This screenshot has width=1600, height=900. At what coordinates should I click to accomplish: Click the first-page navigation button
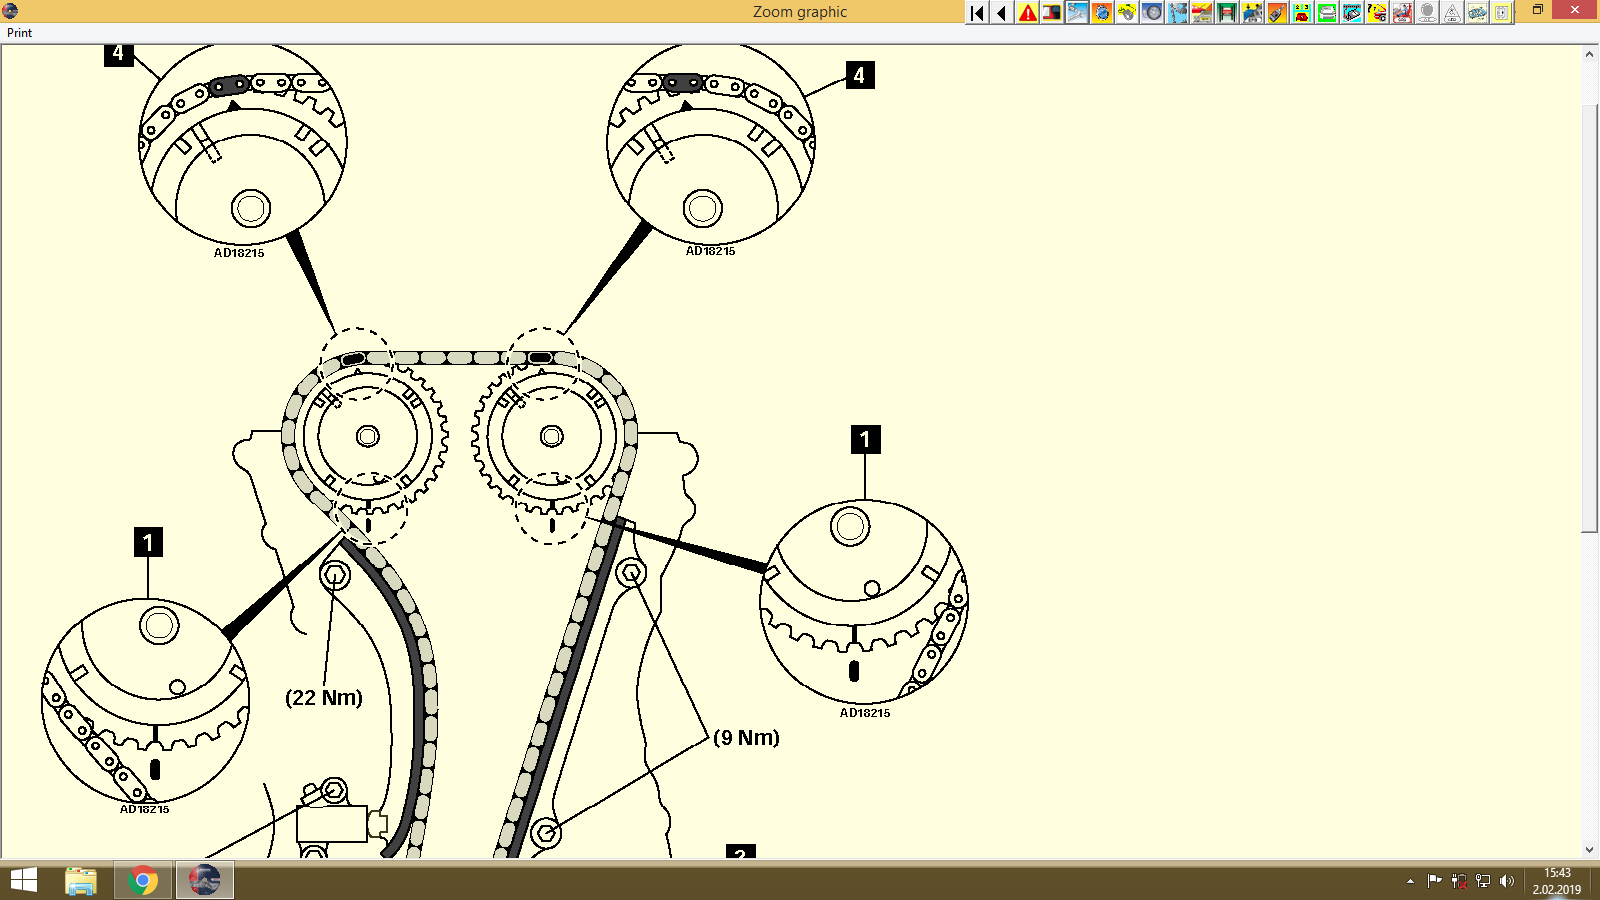[x=976, y=13]
